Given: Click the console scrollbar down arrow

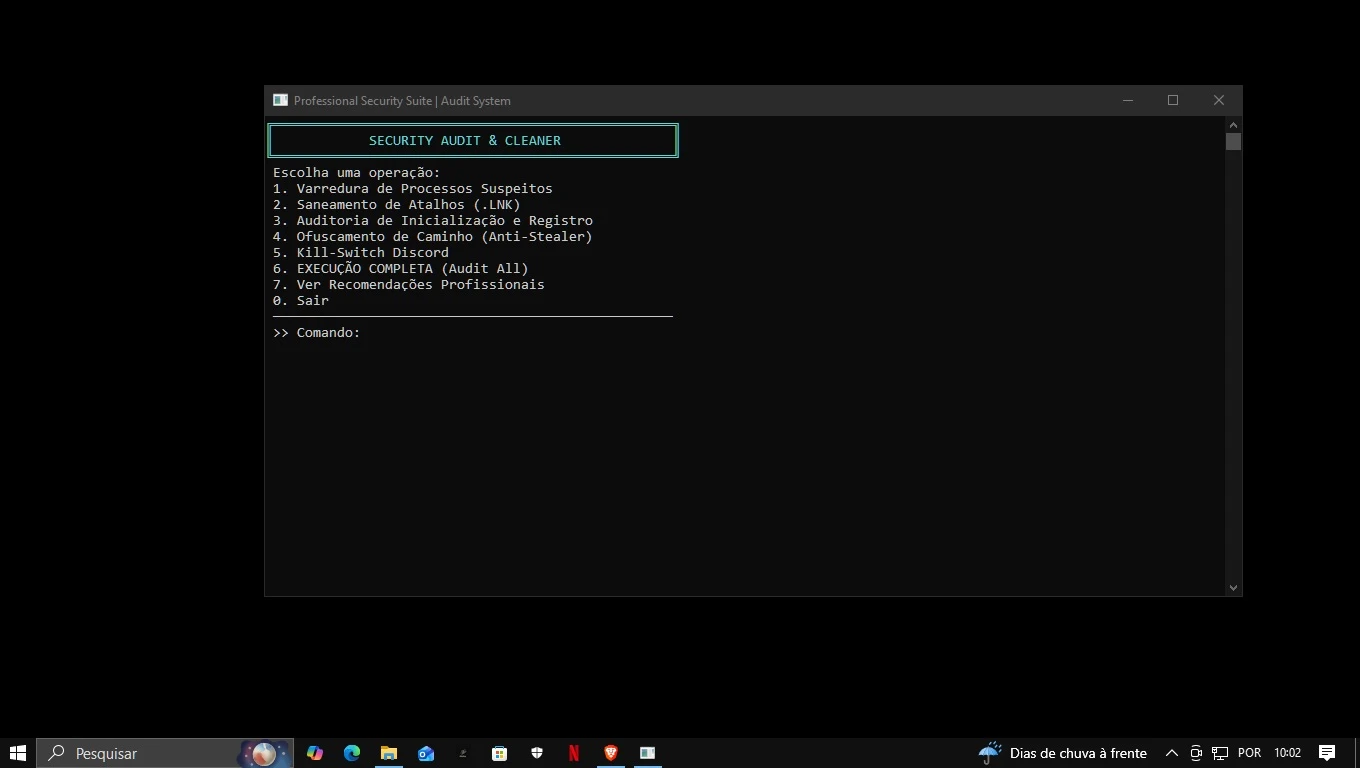Looking at the screenshot, I should 1233,588.
